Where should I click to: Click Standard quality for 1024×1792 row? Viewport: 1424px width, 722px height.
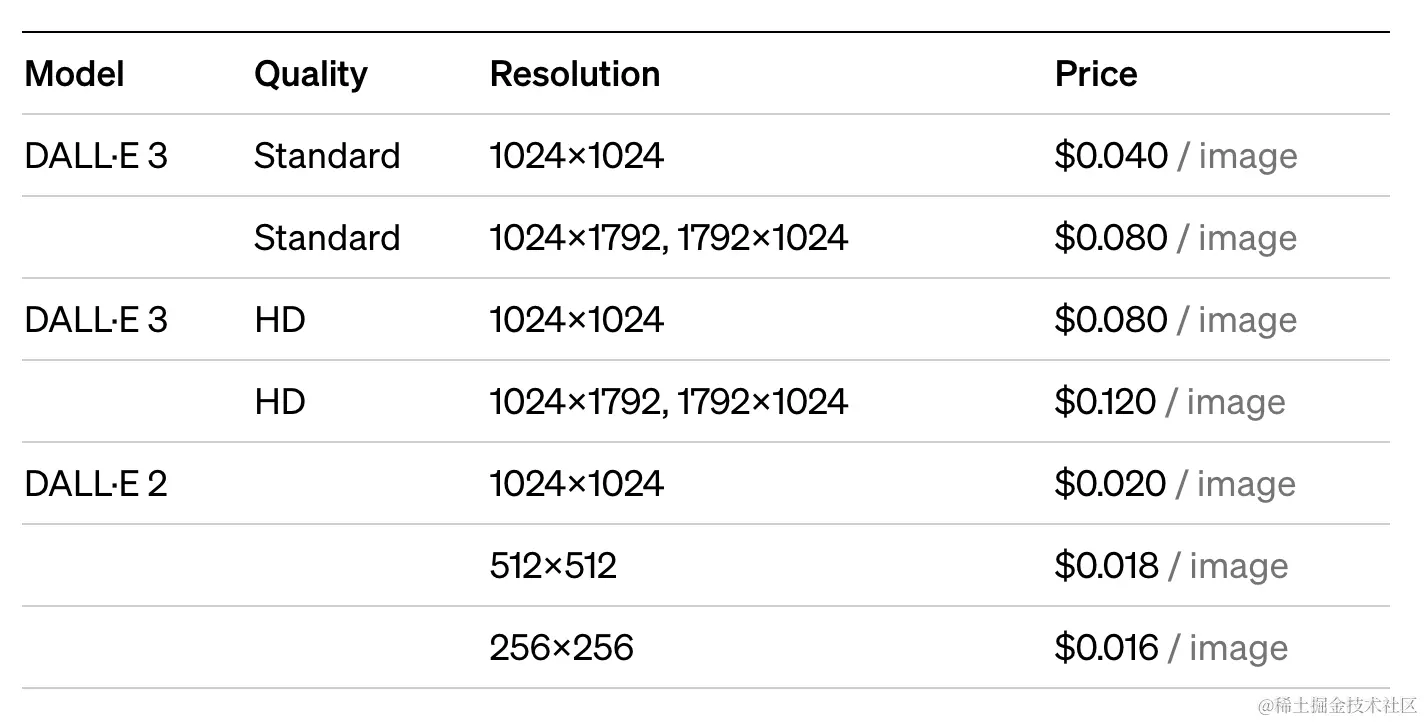327,238
